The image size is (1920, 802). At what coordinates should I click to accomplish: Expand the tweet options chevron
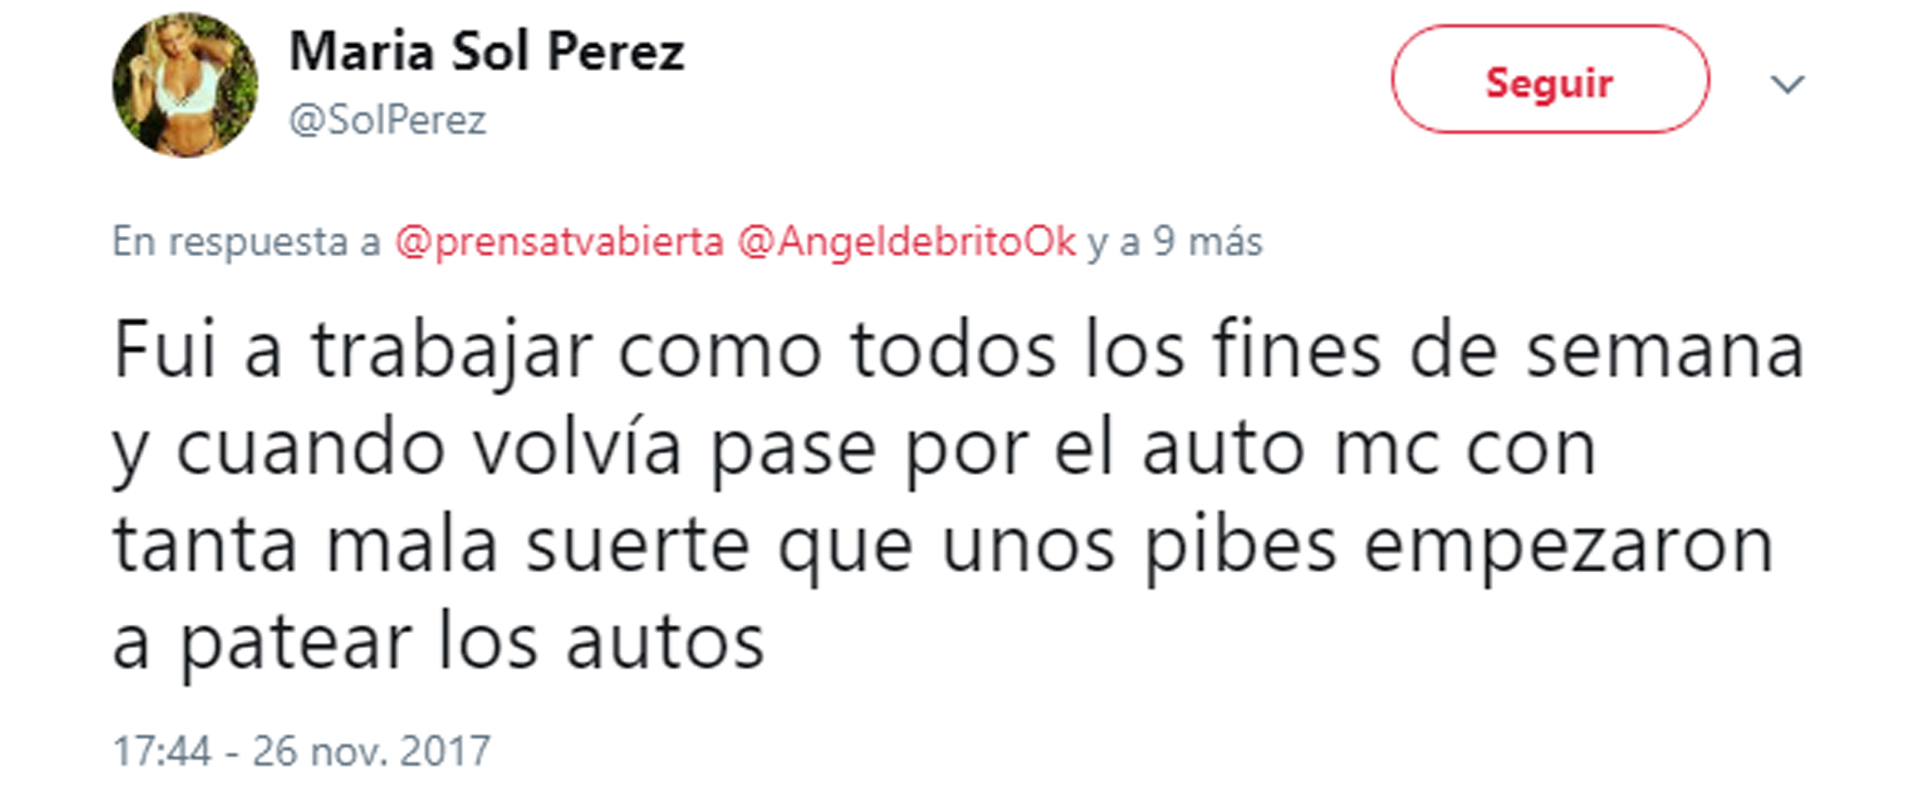pyautogui.click(x=1788, y=84)
